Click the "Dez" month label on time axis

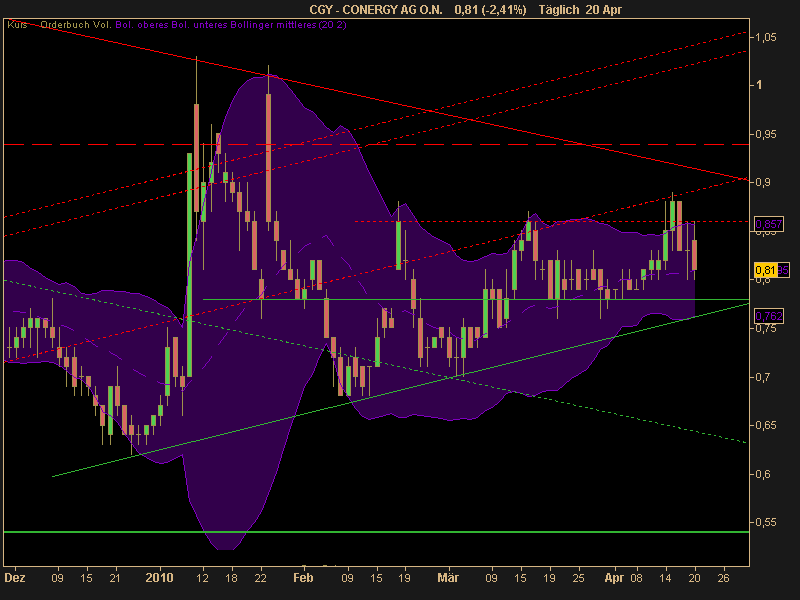click(x=15, y=578)
